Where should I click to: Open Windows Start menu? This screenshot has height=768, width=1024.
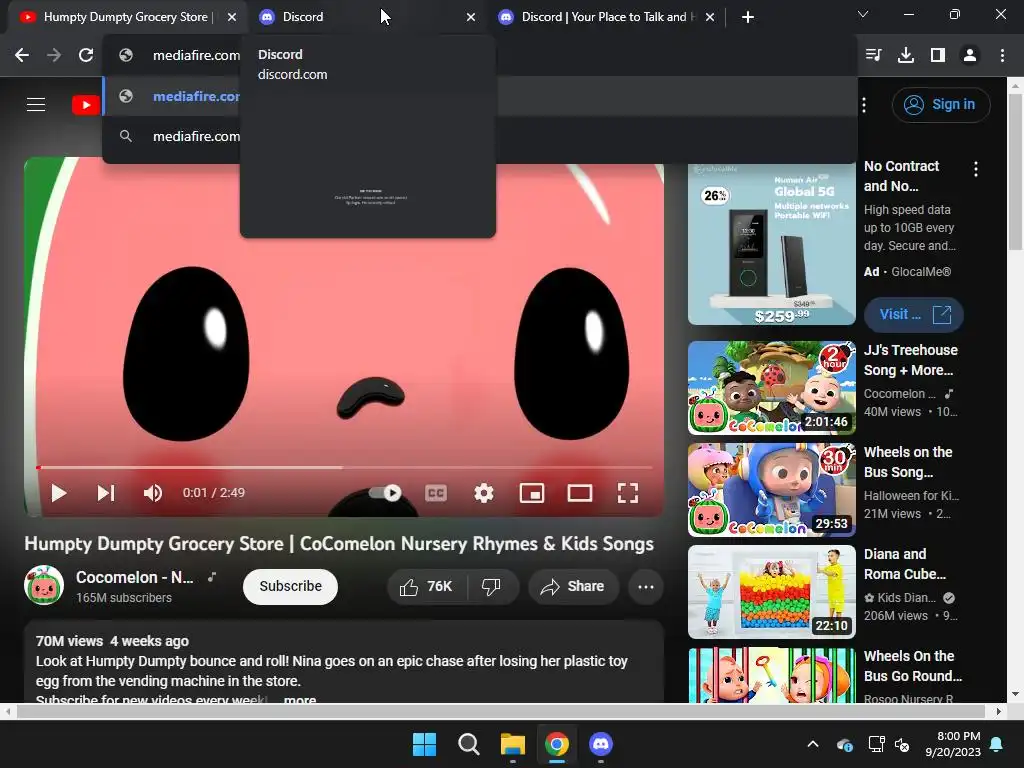(424, 744)
